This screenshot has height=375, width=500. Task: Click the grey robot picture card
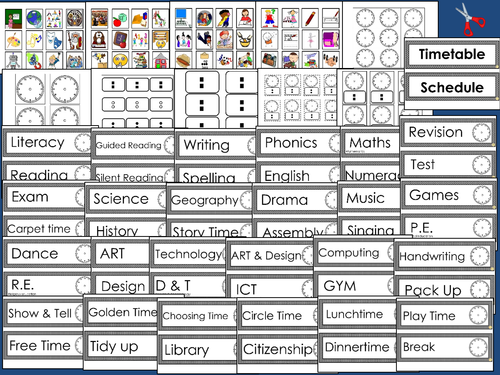point(13,60)
